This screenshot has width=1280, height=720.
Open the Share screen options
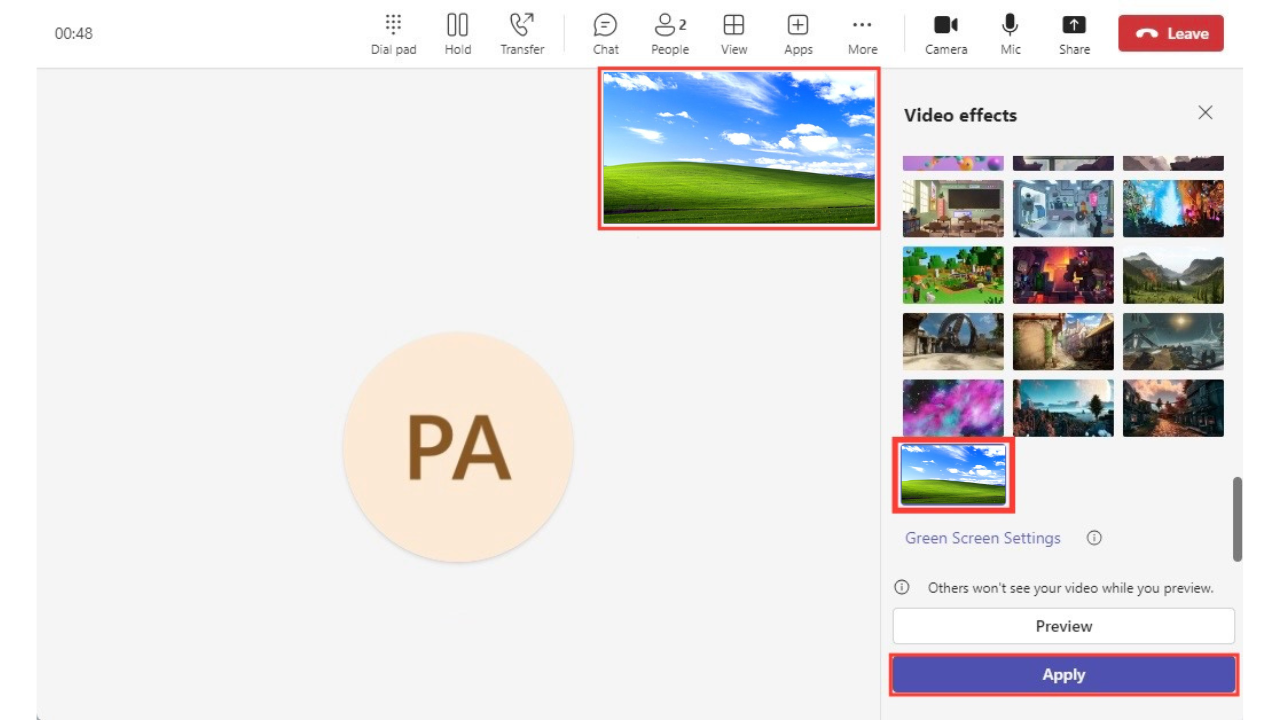coord(1074,33)
